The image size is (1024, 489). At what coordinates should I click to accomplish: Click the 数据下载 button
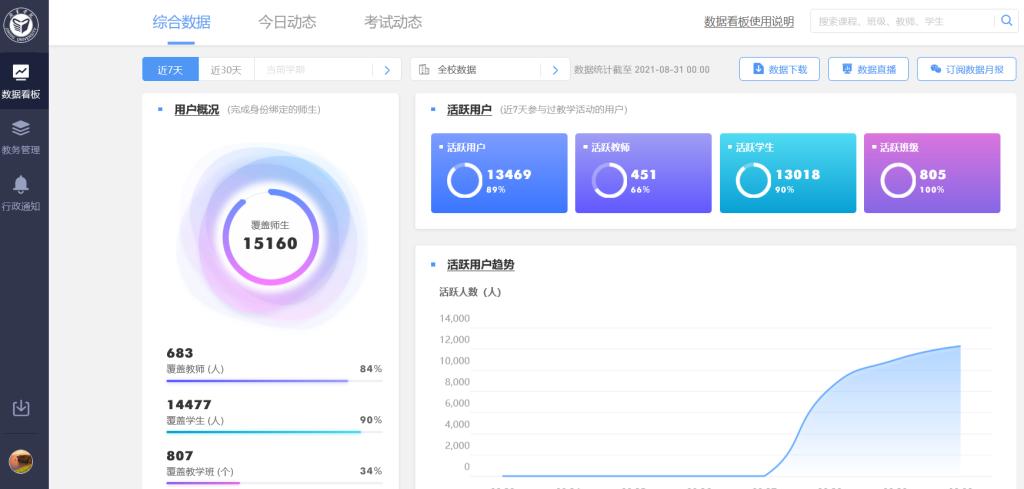coord(780,69)
